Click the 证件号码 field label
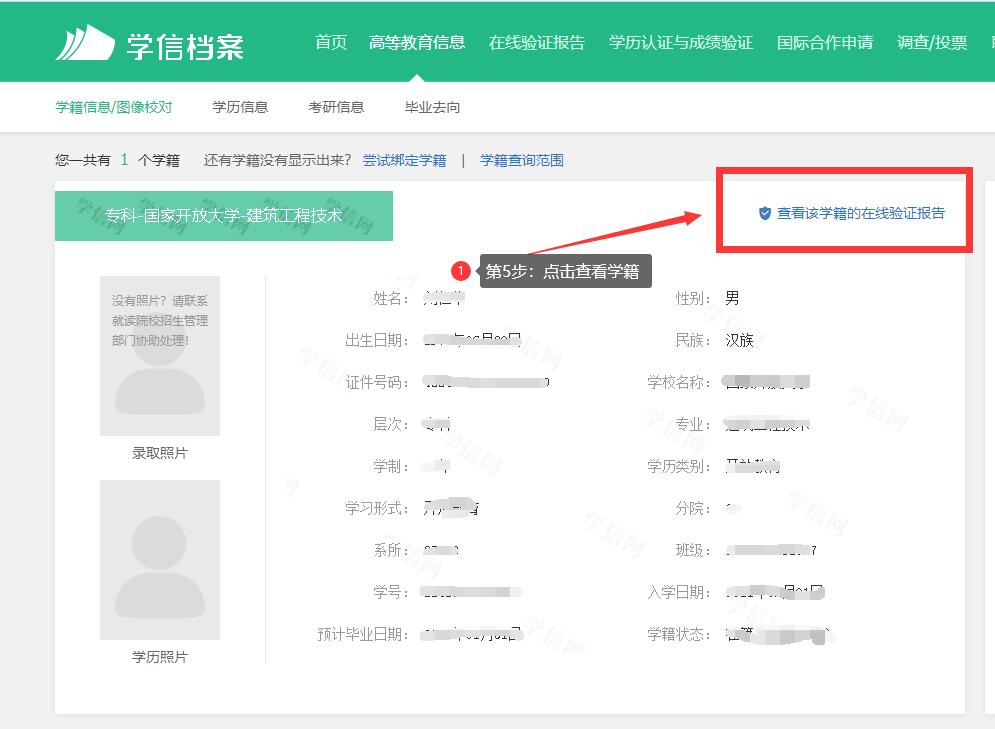 coord(377,383)
